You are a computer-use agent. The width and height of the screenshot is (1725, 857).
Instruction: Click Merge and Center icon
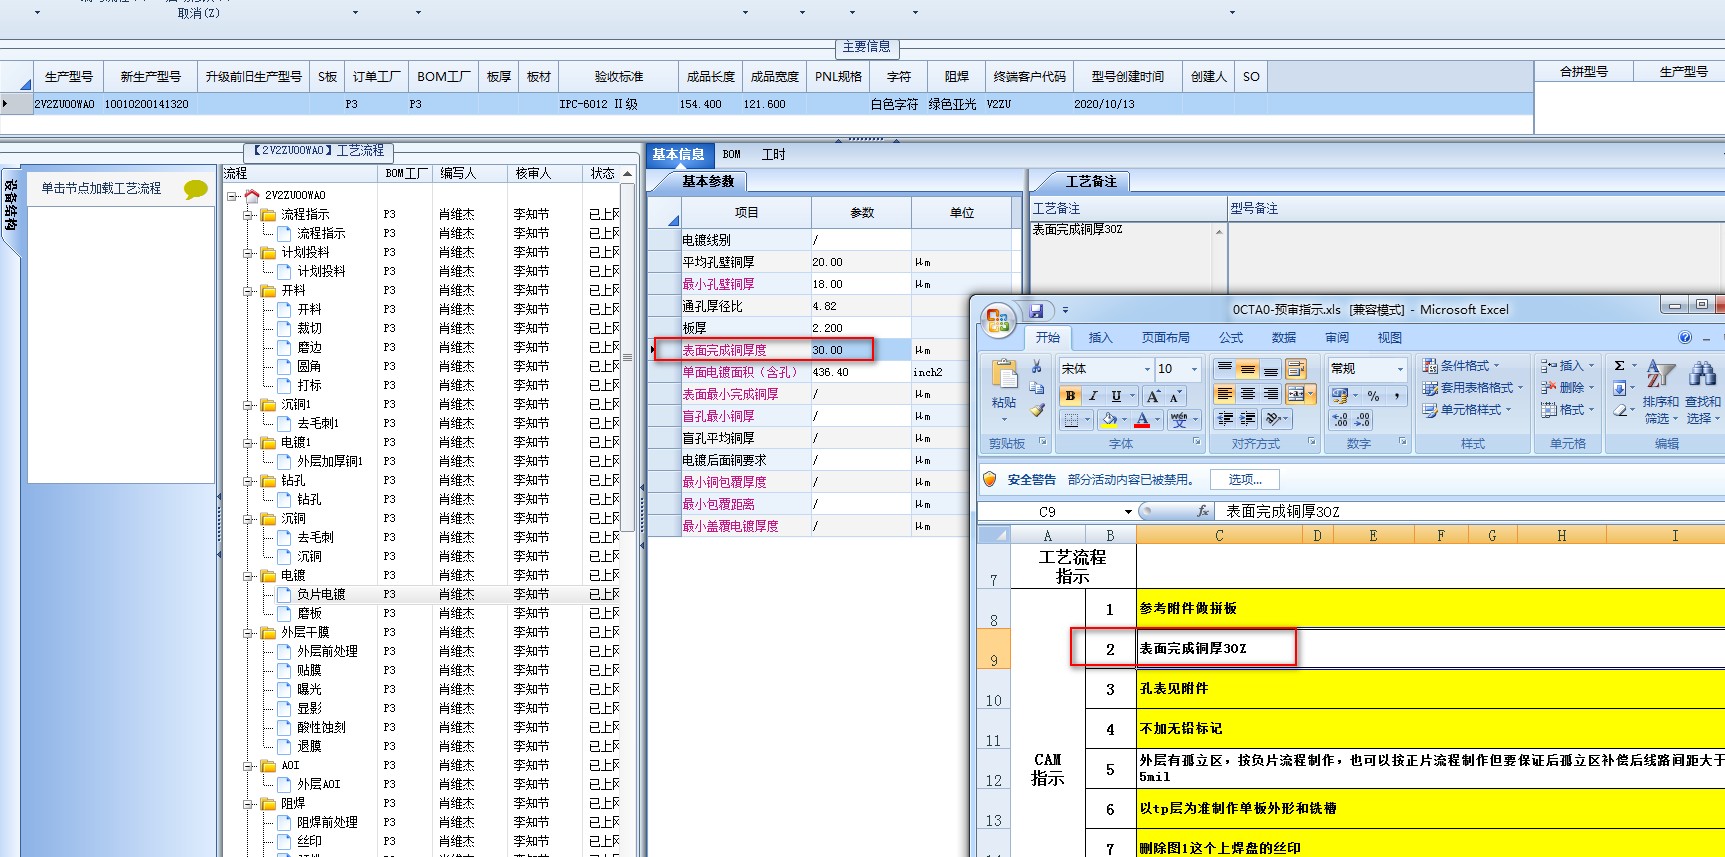tap(1295, 394)
